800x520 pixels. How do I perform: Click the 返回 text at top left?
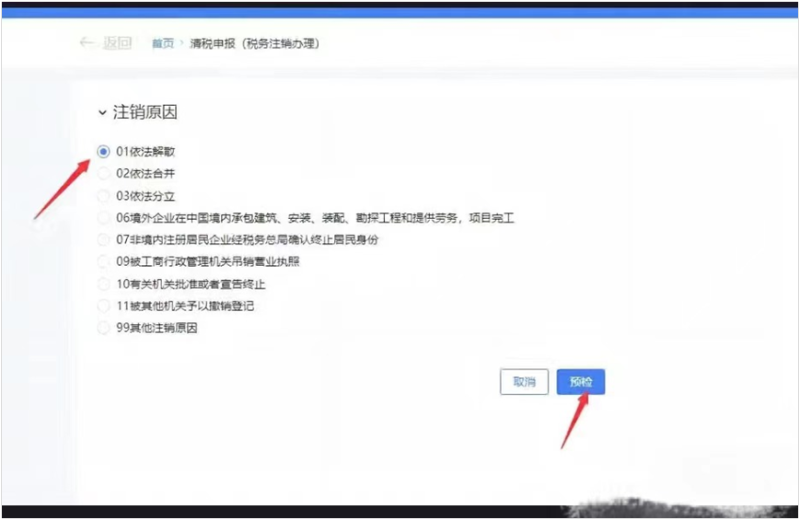tap(117, 43)
